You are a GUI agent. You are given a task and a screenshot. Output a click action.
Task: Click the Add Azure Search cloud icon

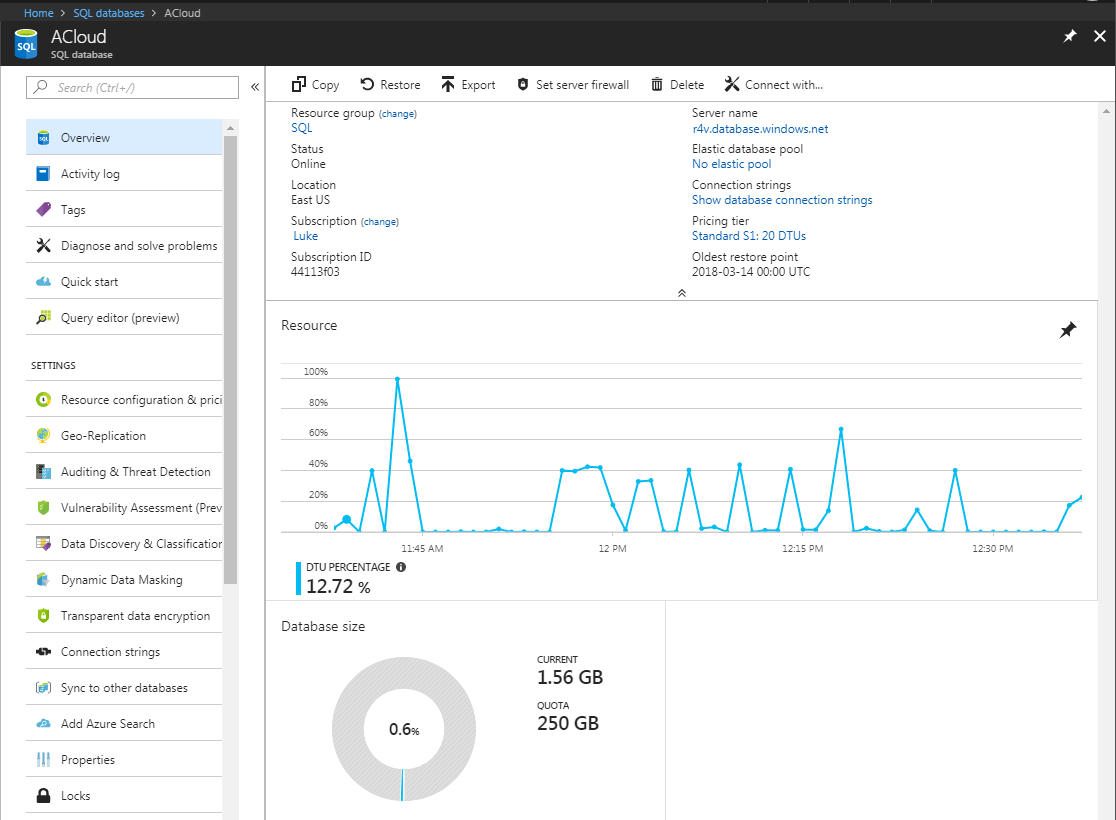(43, 723)
